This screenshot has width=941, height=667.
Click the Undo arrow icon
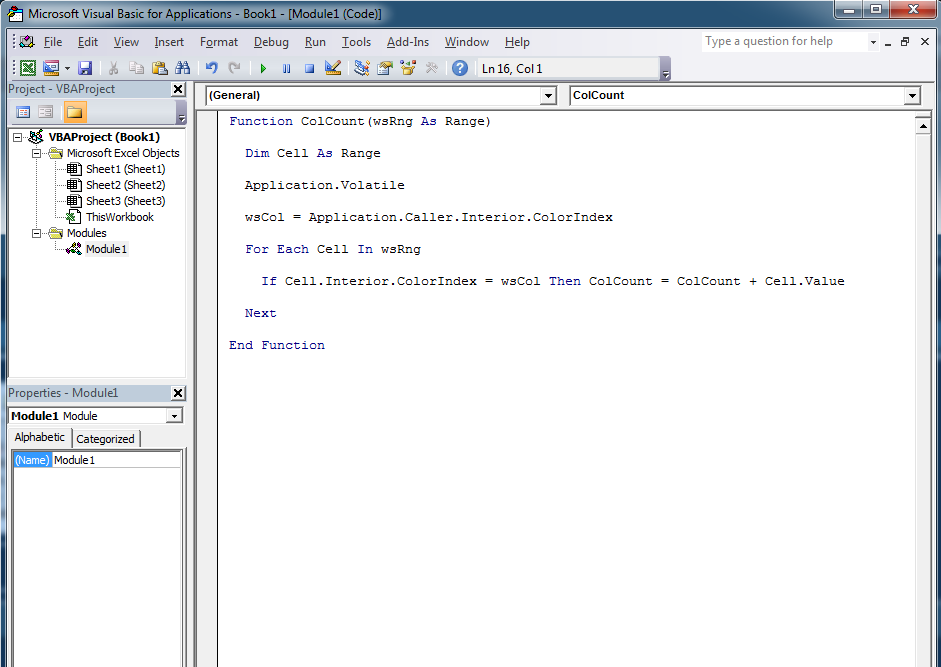point(211,68)
